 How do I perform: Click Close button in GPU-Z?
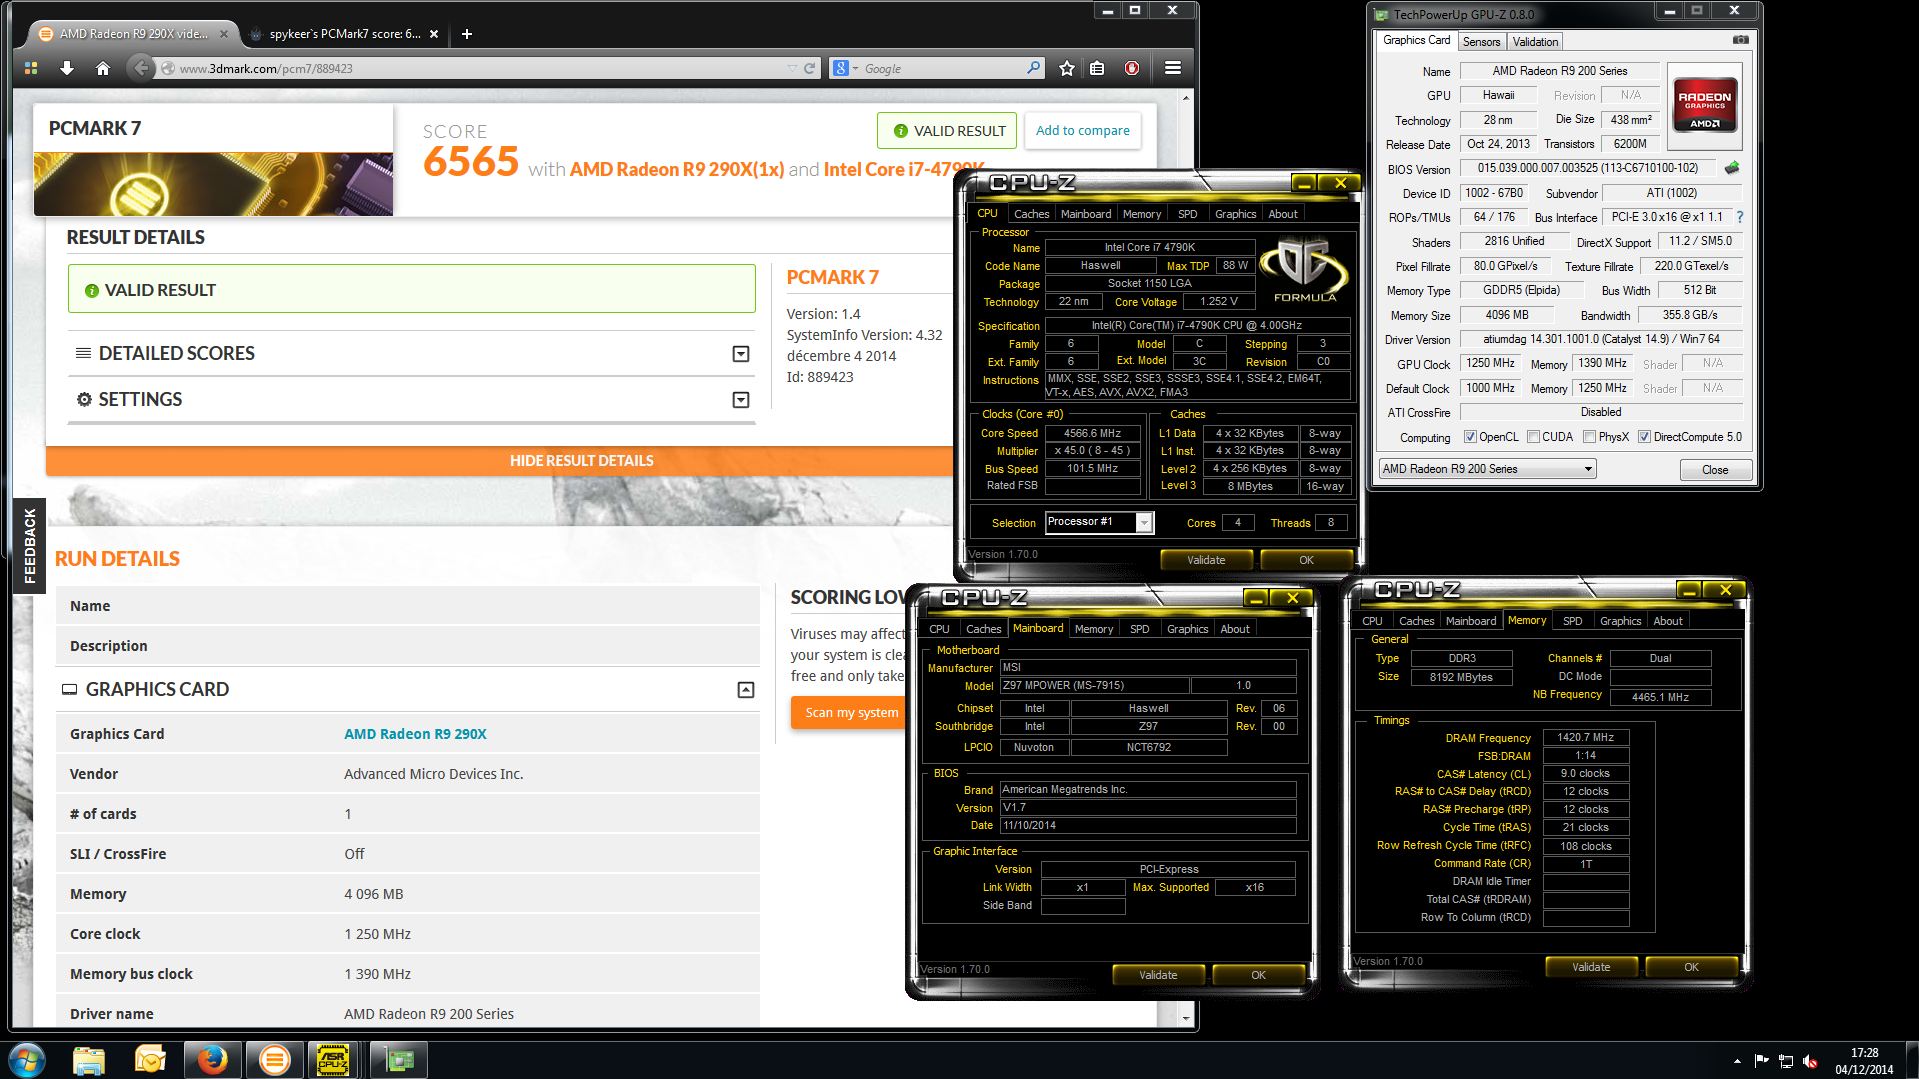point(1715,470)
